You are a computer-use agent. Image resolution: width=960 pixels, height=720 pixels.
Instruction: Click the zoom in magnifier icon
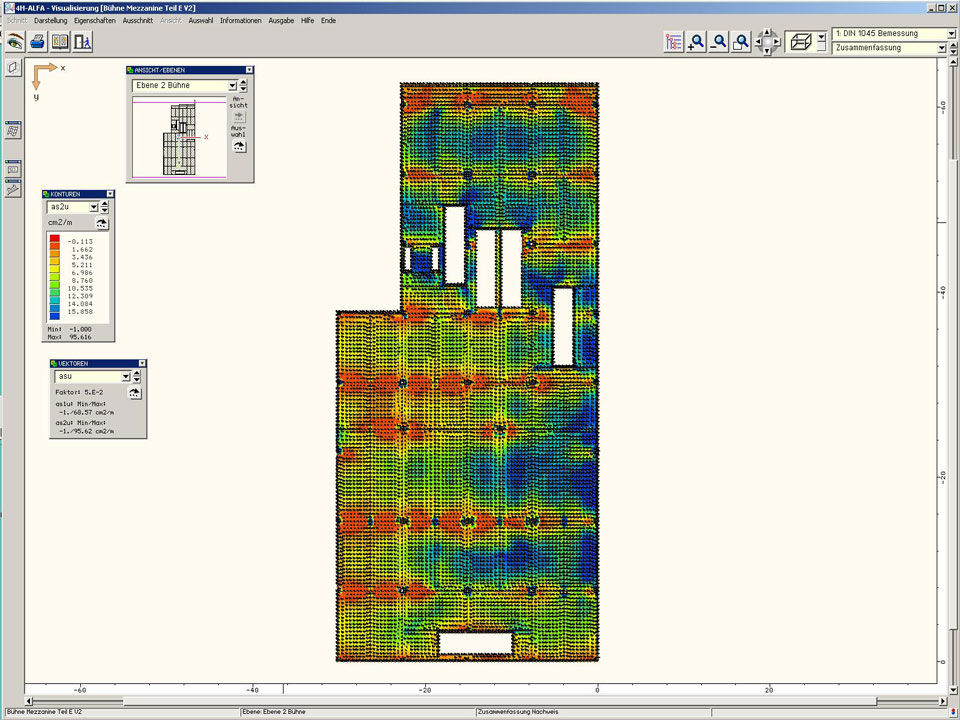(x=696, y=42)
